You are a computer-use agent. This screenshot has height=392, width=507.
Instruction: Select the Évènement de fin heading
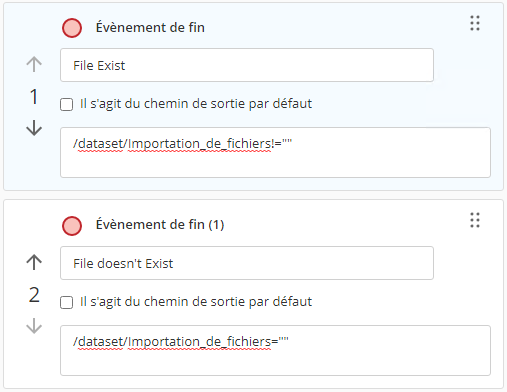pos(150,27)
